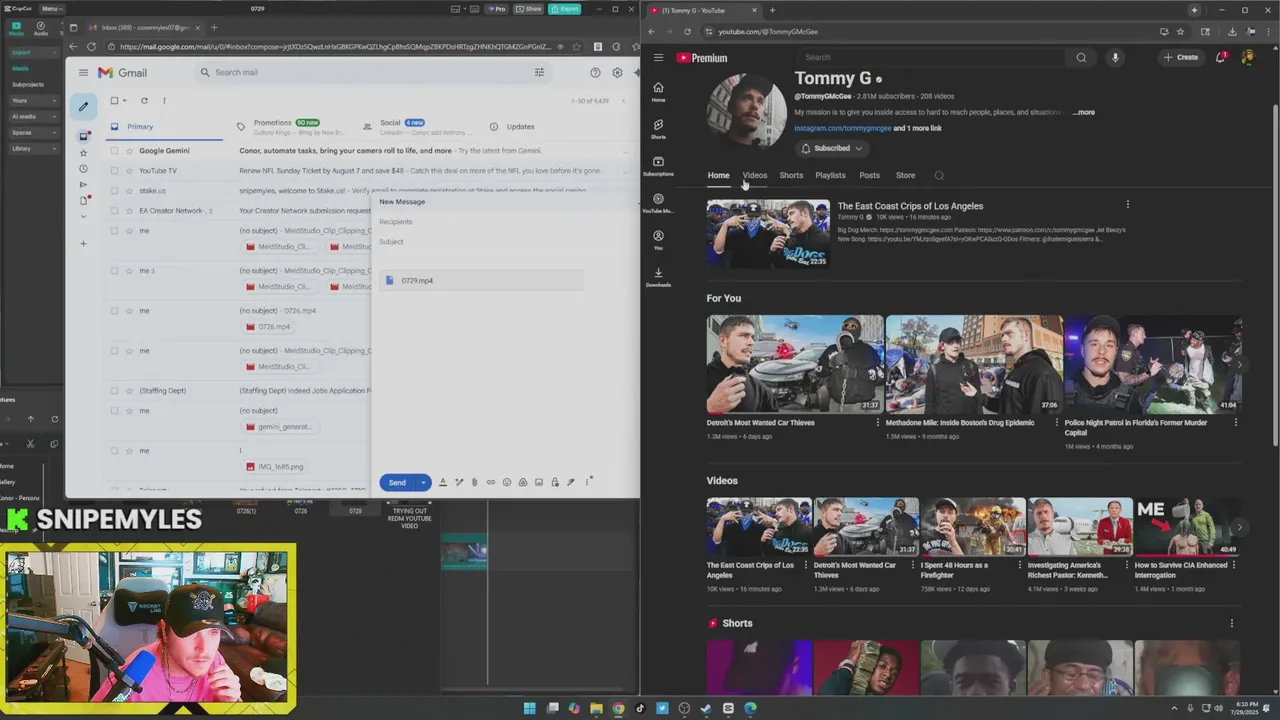The height and width of the screenshot is (720, 1280).
Task: Click YouTube search magnifier button
Action: click(x=1081, y=57)
